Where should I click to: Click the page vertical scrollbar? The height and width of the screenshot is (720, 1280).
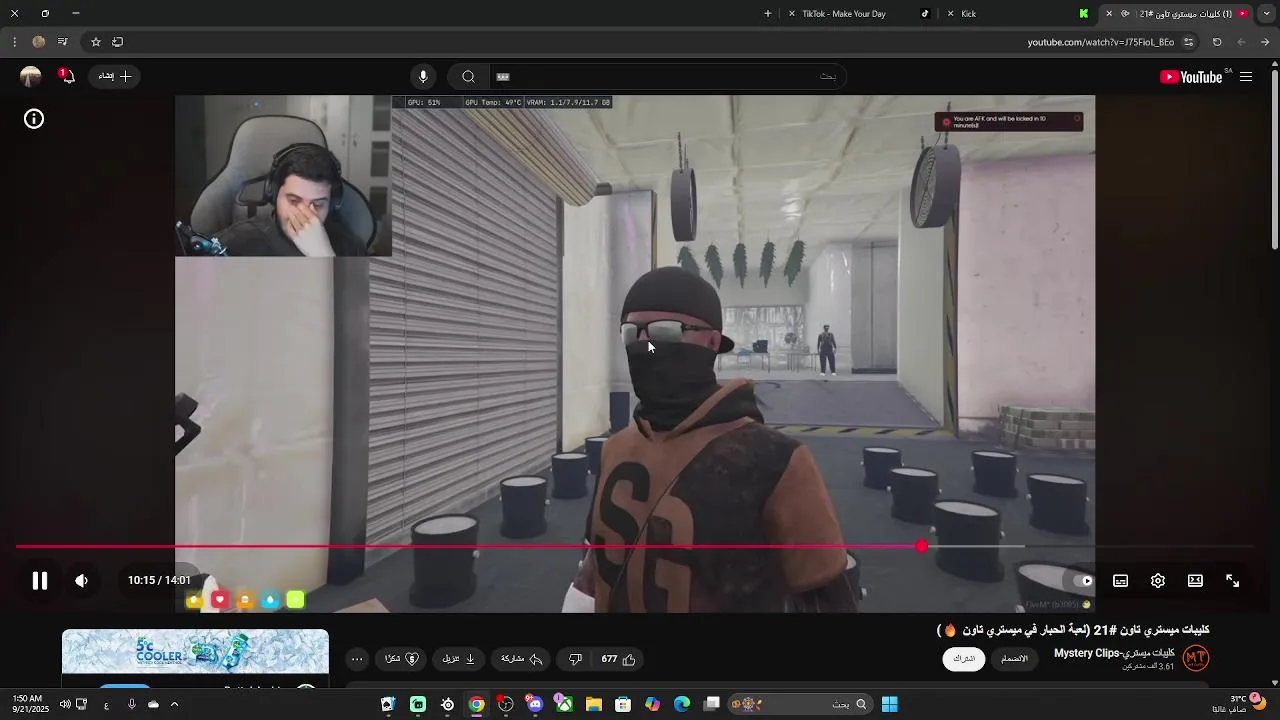click(1275, 160)
